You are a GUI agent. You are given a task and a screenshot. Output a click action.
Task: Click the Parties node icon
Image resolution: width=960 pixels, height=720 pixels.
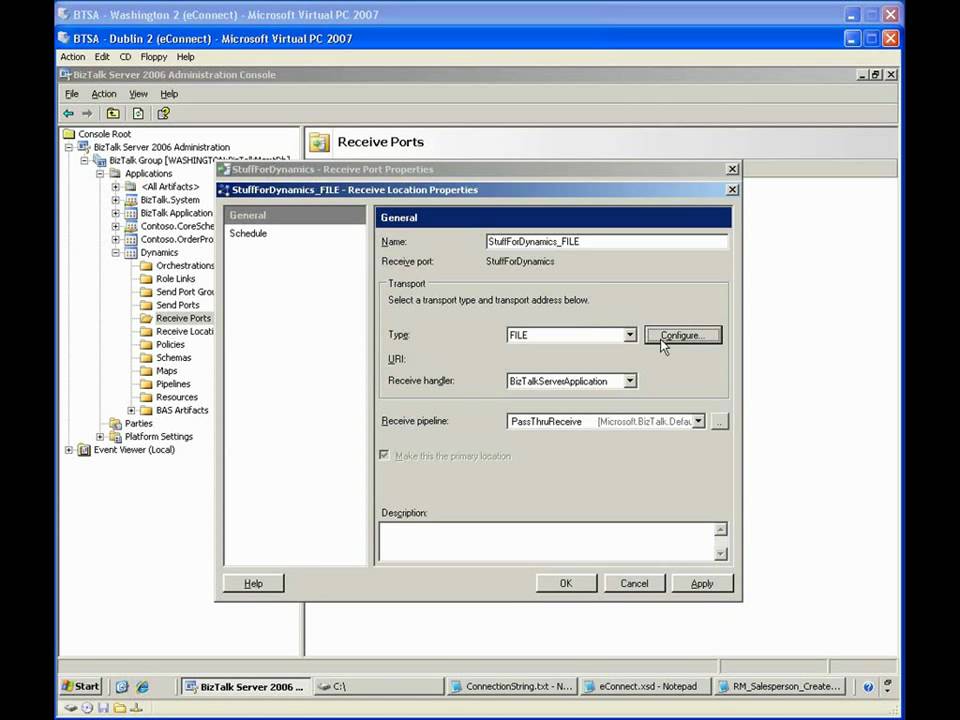(115, 423)
